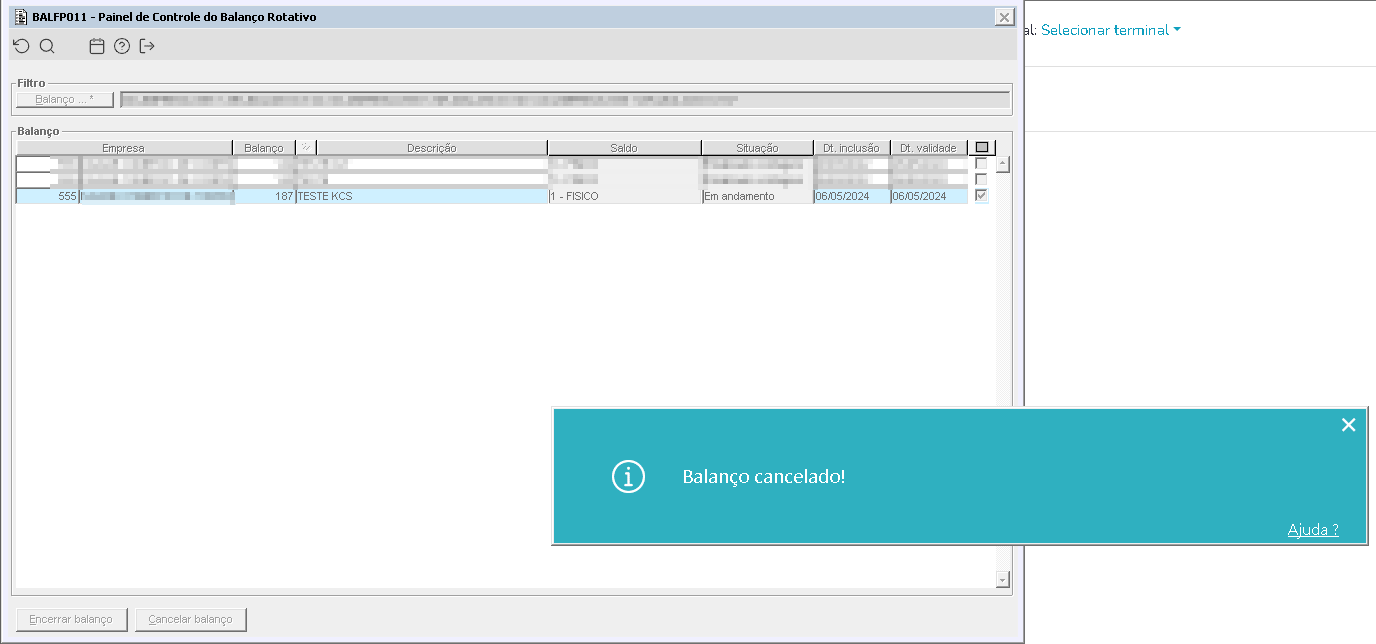The image size is (1376, 644).
Task: Select the '1 - FISICO' saldo cell
Action: coord(625,196)
